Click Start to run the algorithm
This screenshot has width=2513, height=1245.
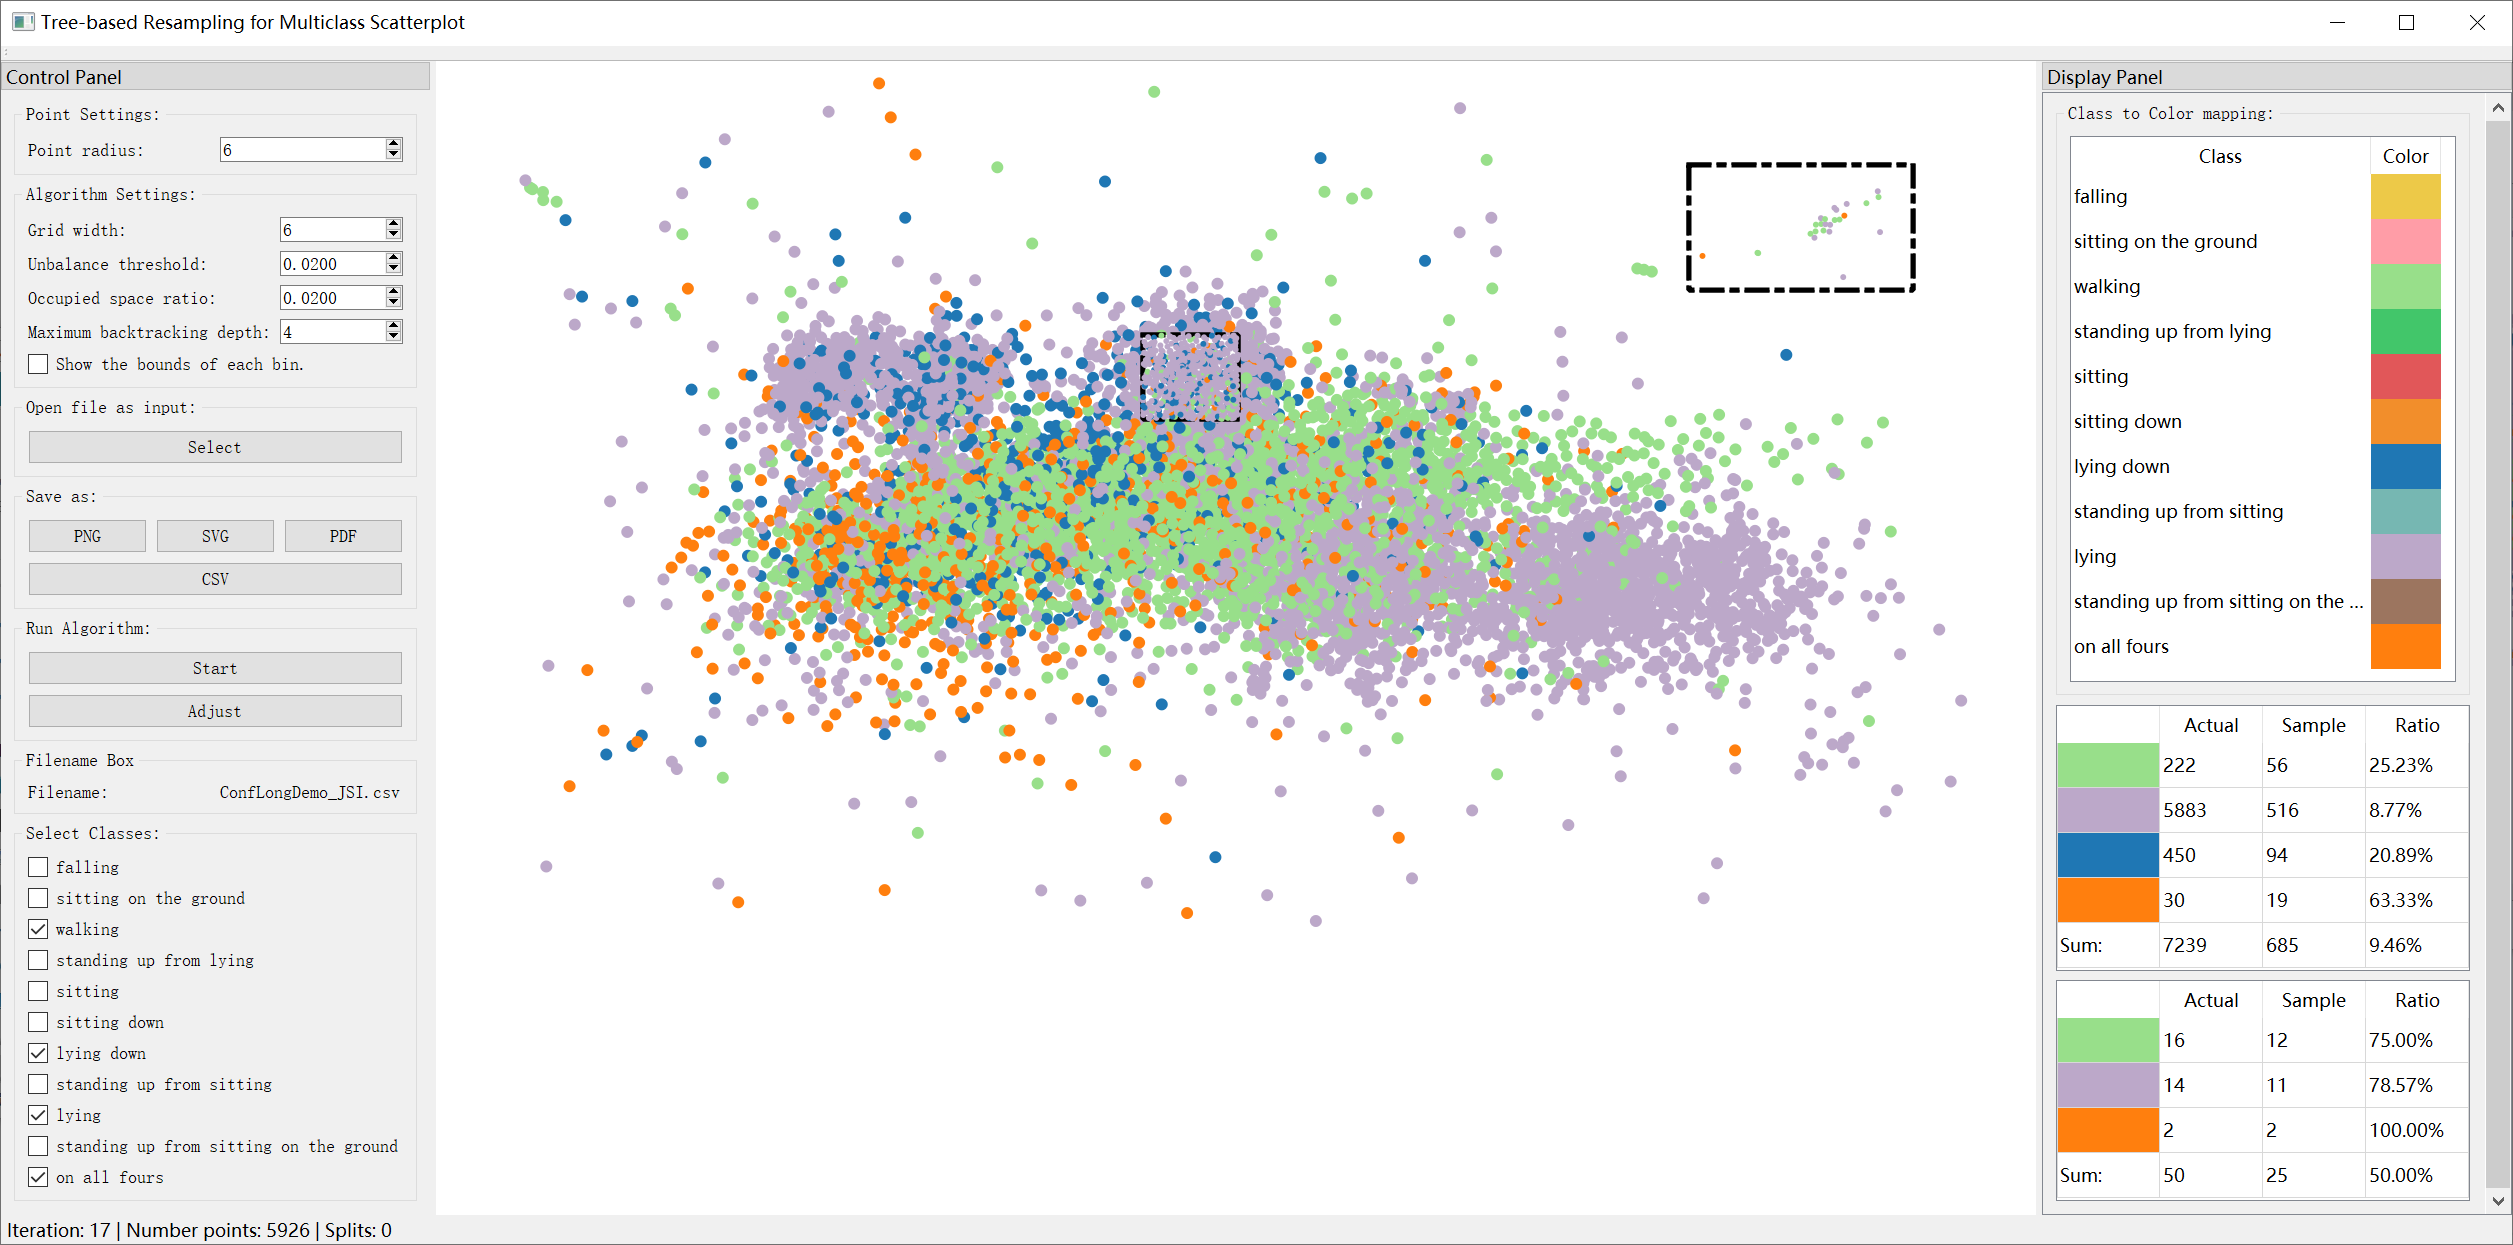click(x=215, y=668)
